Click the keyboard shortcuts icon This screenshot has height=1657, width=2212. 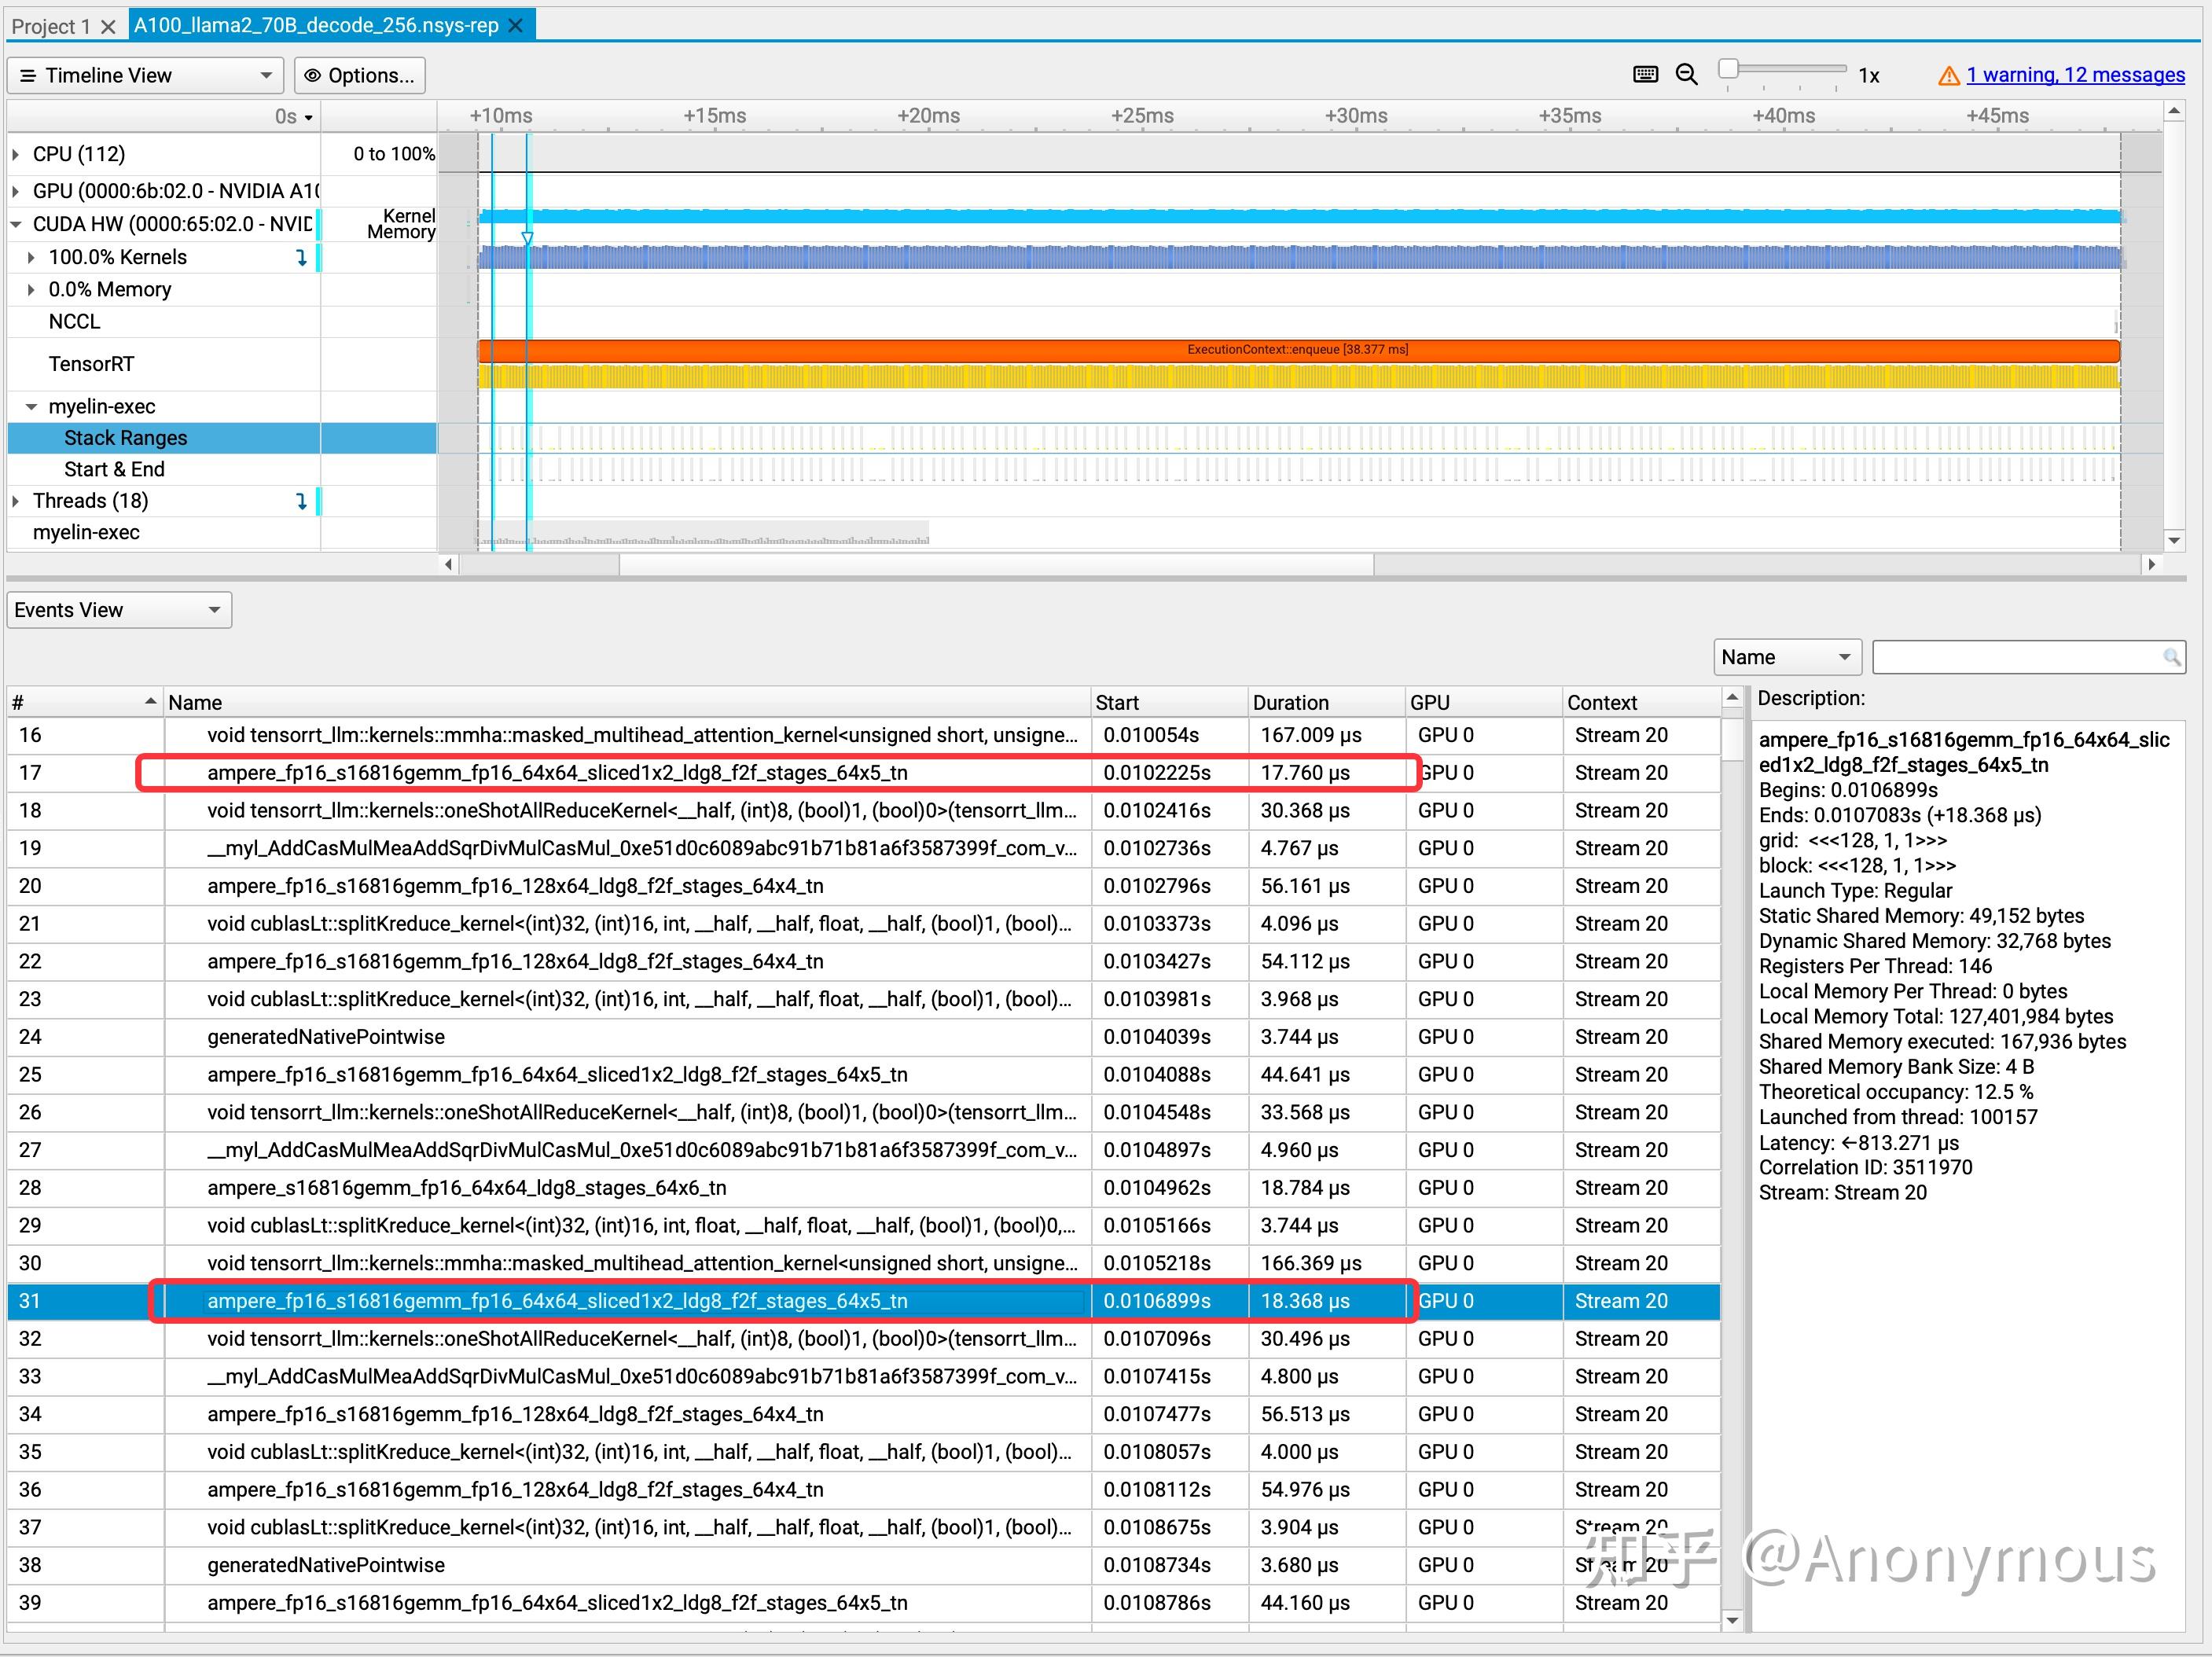point(1645,75)
